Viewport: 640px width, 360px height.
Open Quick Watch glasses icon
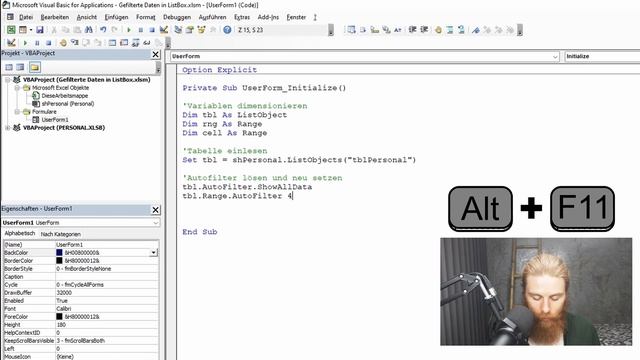(147, 43)
